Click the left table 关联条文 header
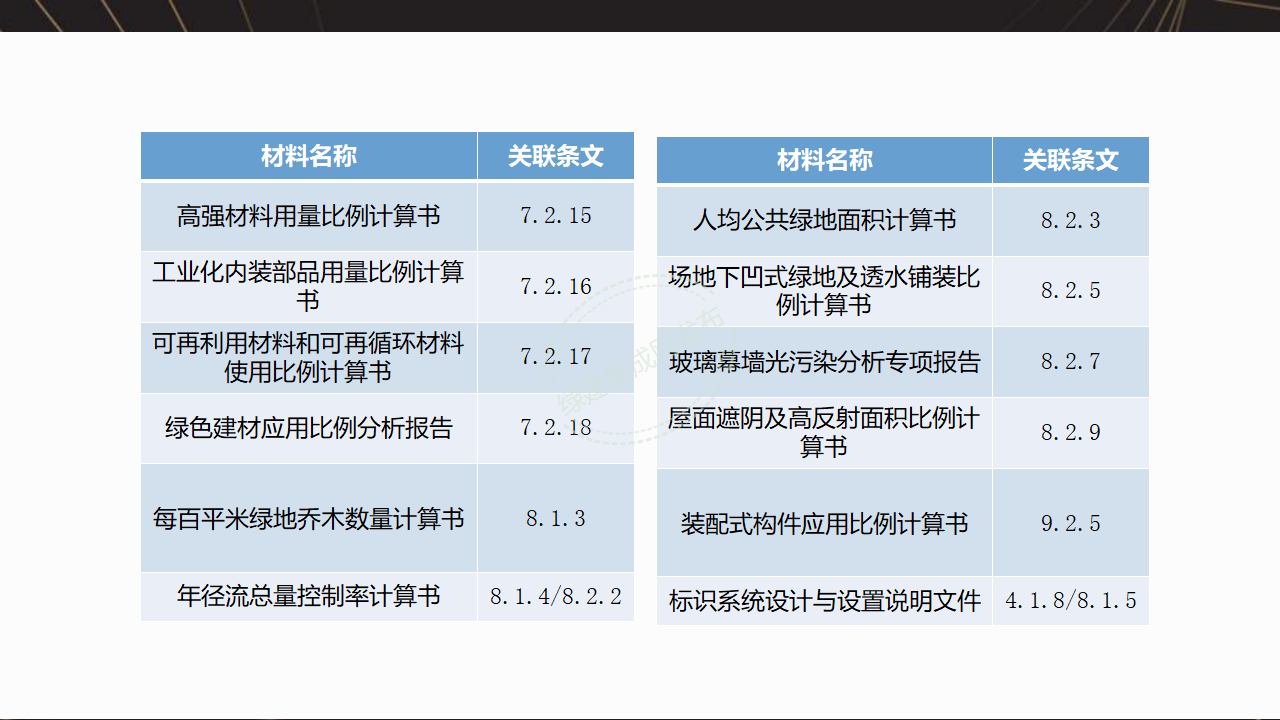 [x=556, y=156]
